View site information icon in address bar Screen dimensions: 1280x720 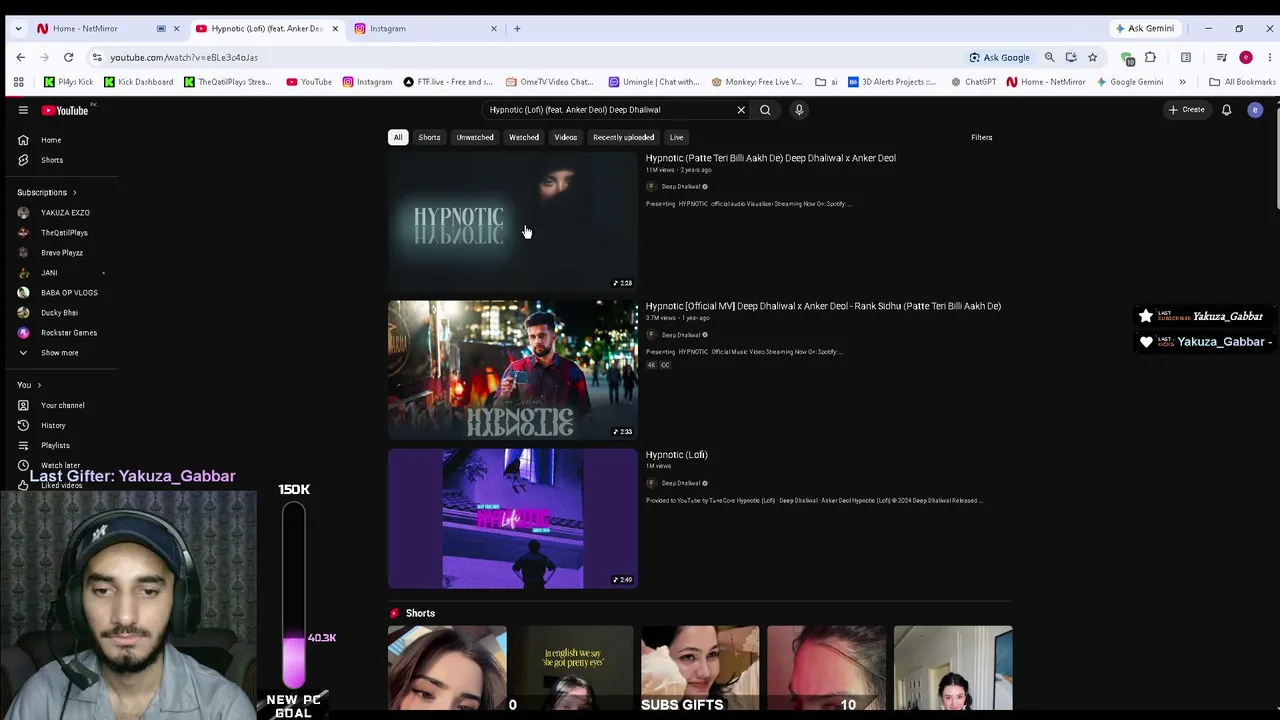tap(96, 57)
